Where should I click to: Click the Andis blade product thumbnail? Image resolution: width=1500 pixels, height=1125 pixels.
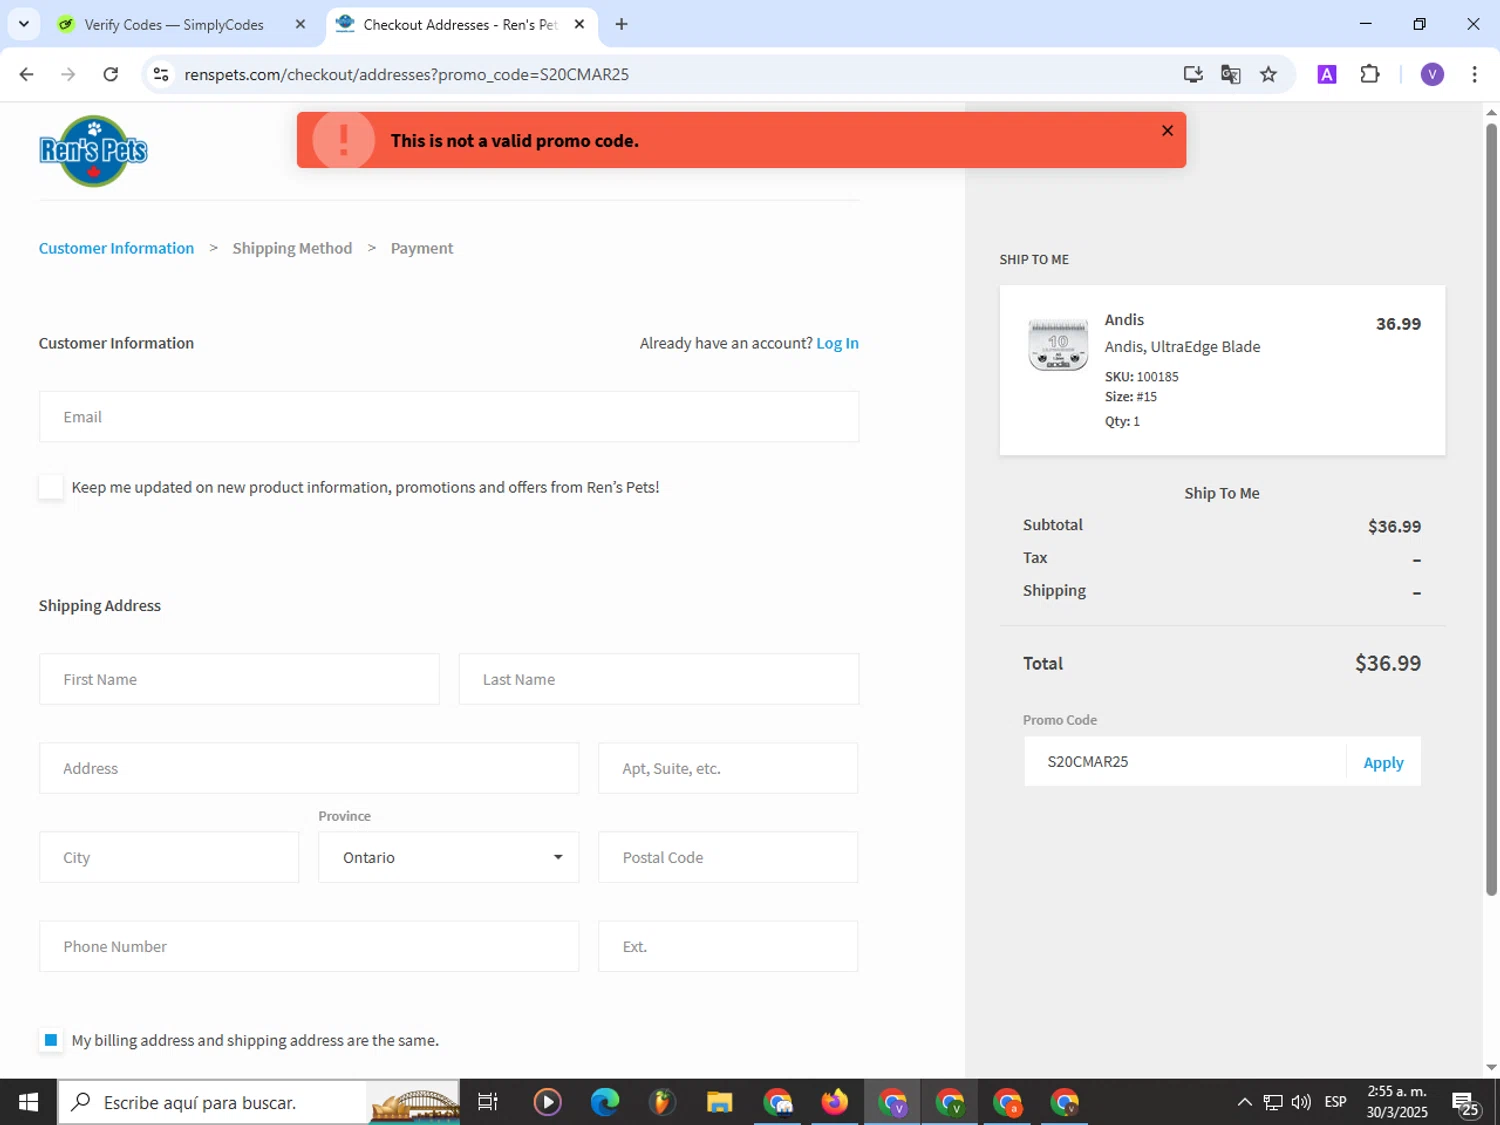[1058, 345]
